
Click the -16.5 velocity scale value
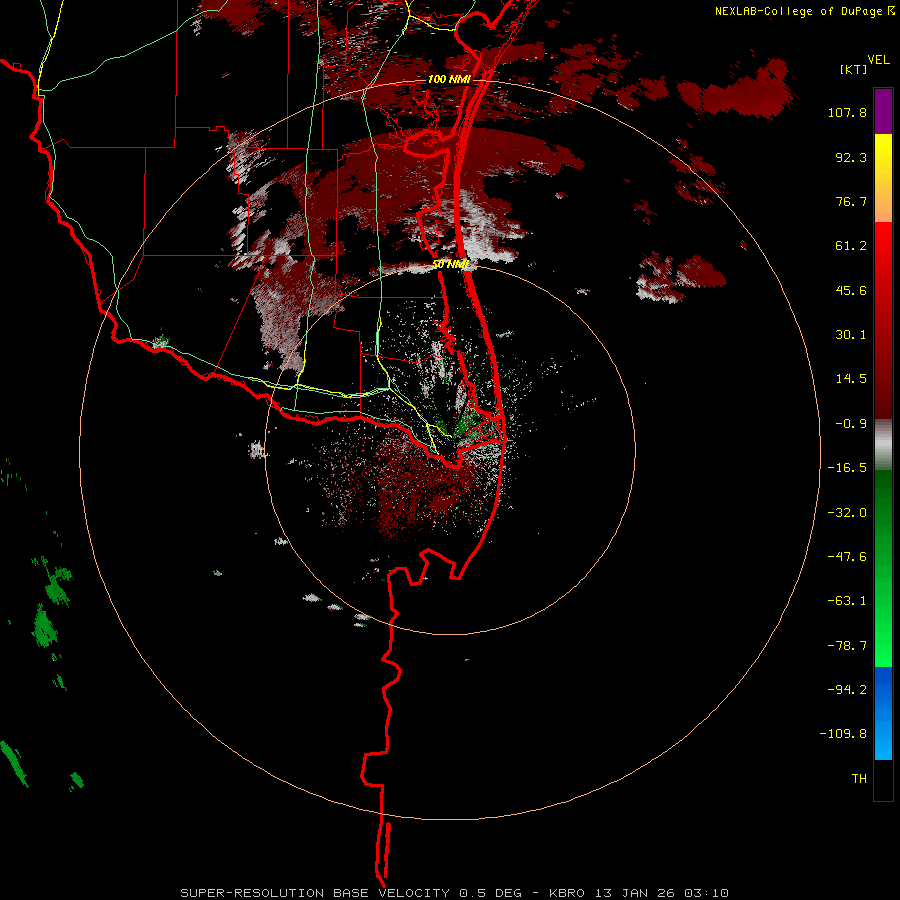(x=847, y=468)
